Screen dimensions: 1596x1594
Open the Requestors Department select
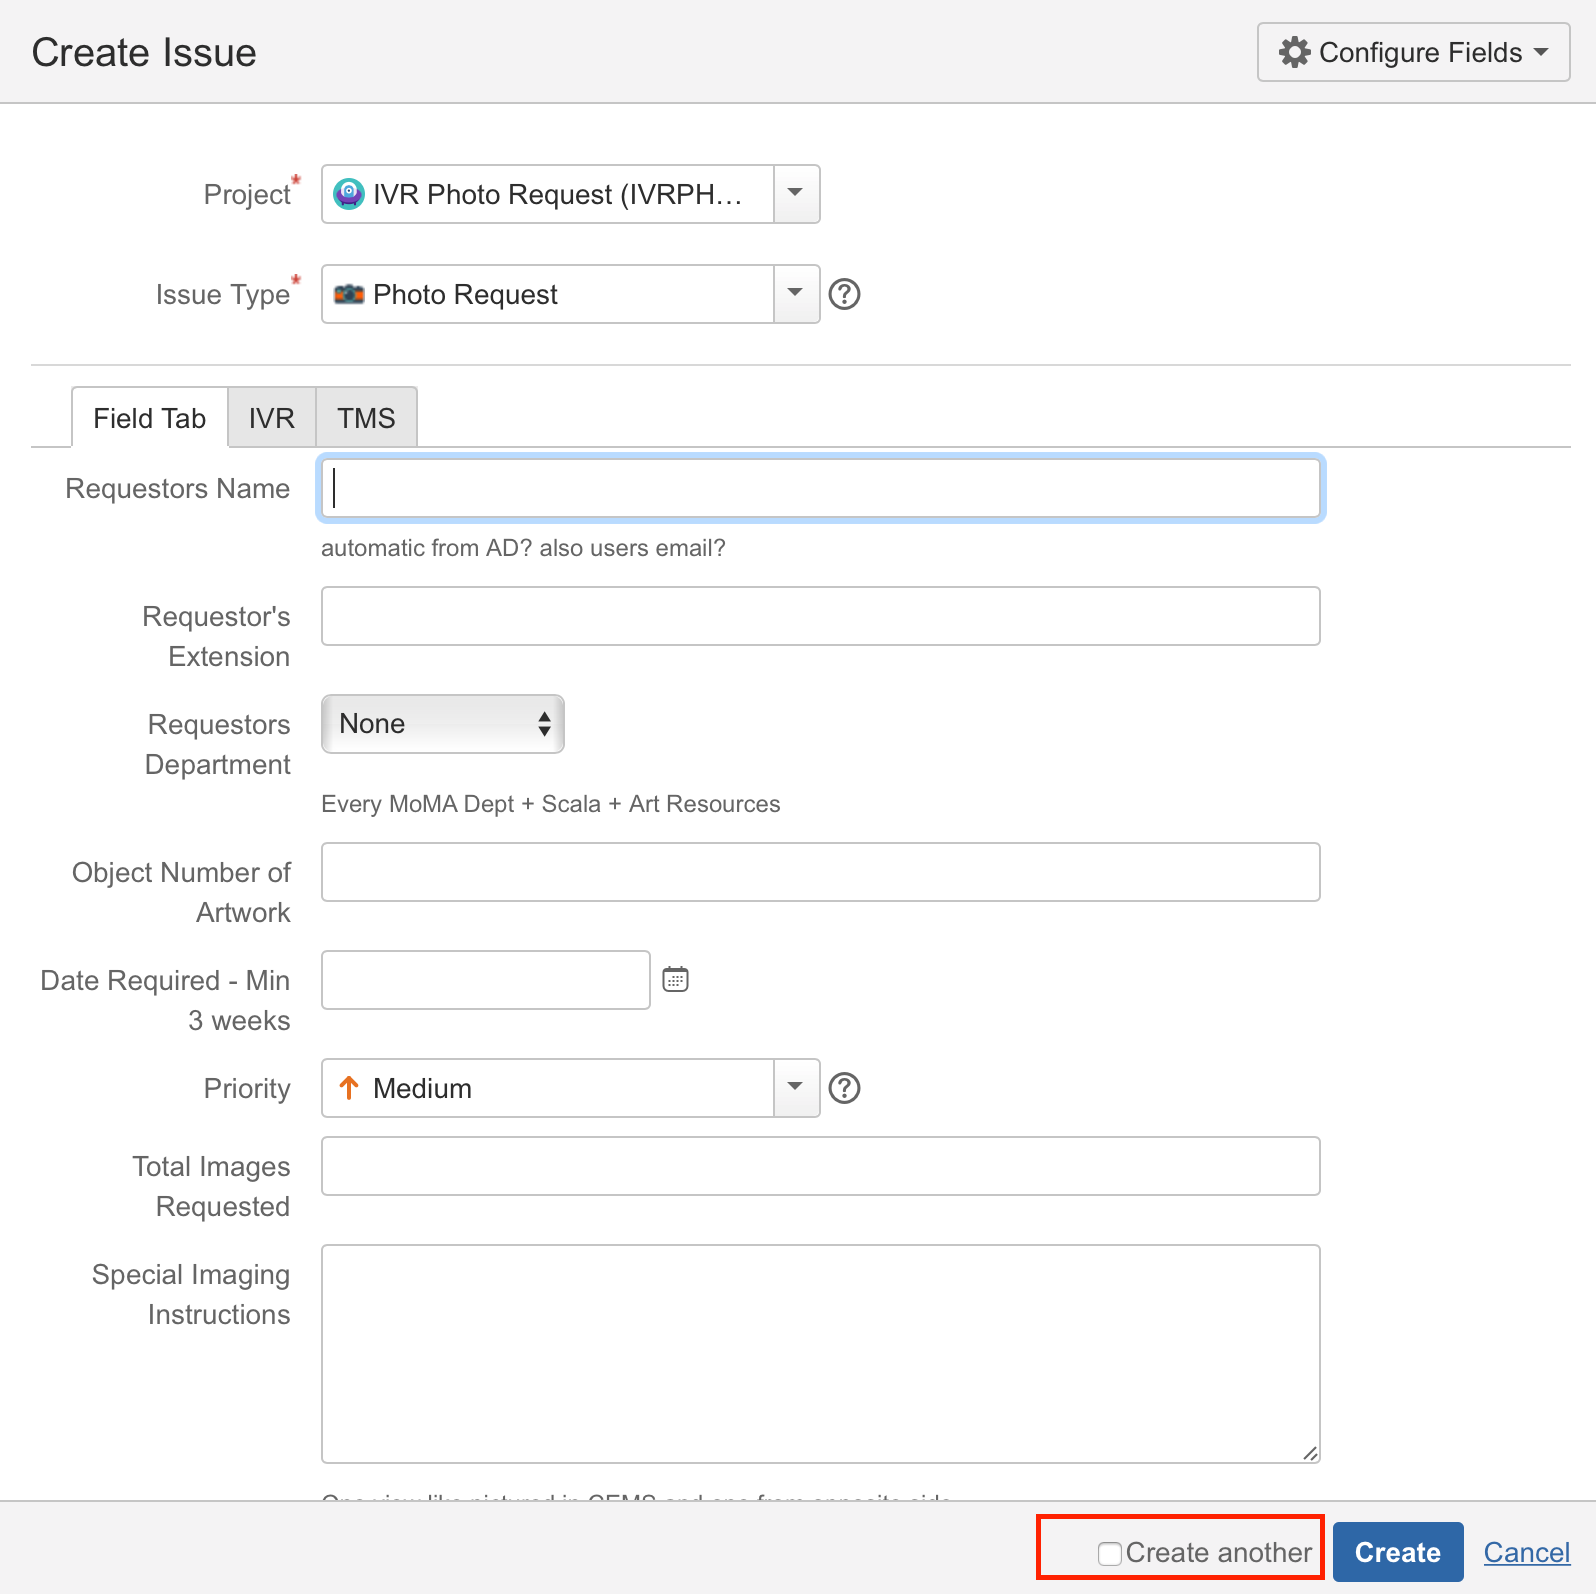(443, 724)
